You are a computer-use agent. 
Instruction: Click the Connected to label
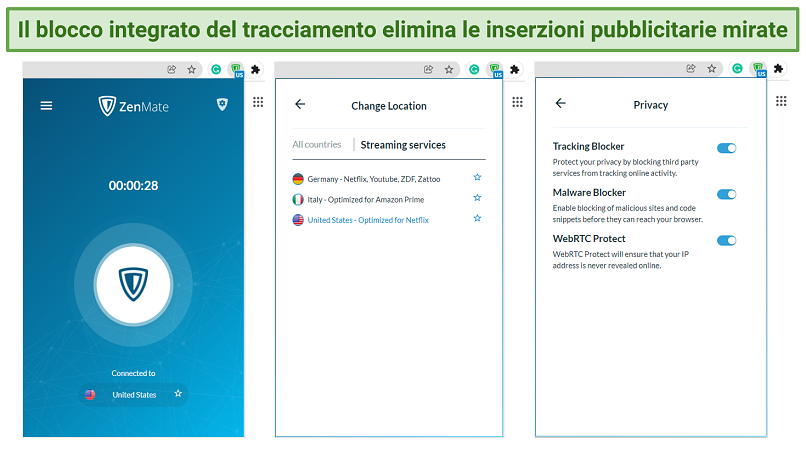pos(133,373)
